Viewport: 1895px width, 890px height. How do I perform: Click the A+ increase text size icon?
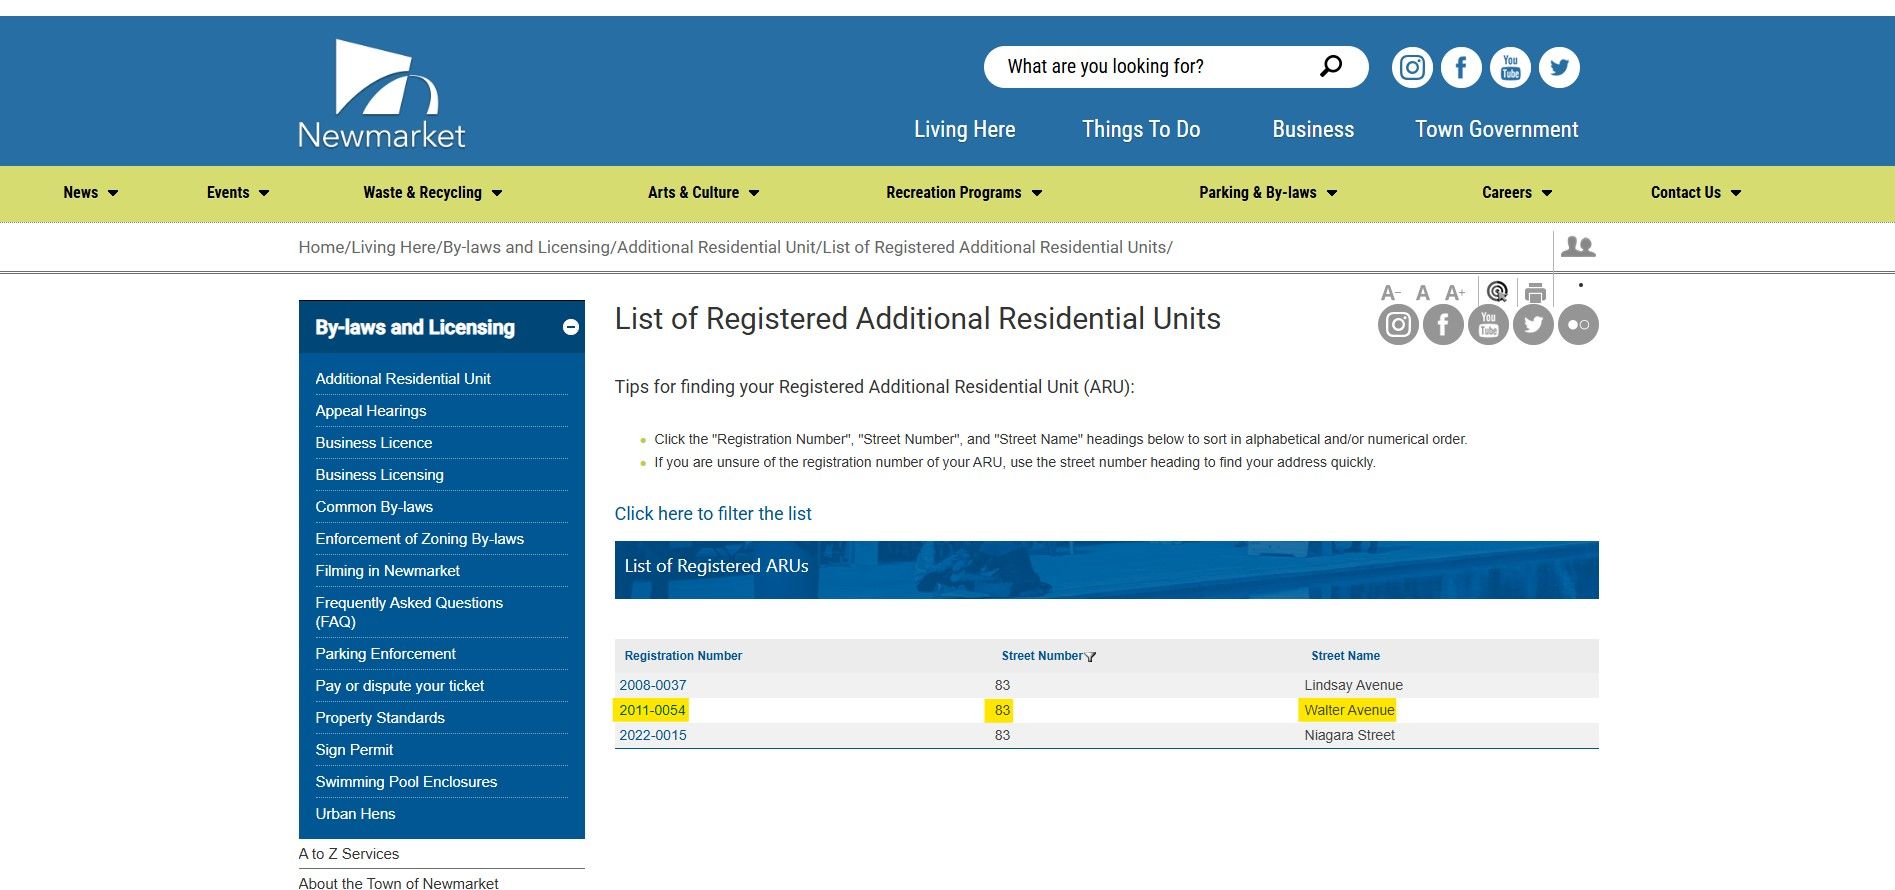coord(1455,293)
